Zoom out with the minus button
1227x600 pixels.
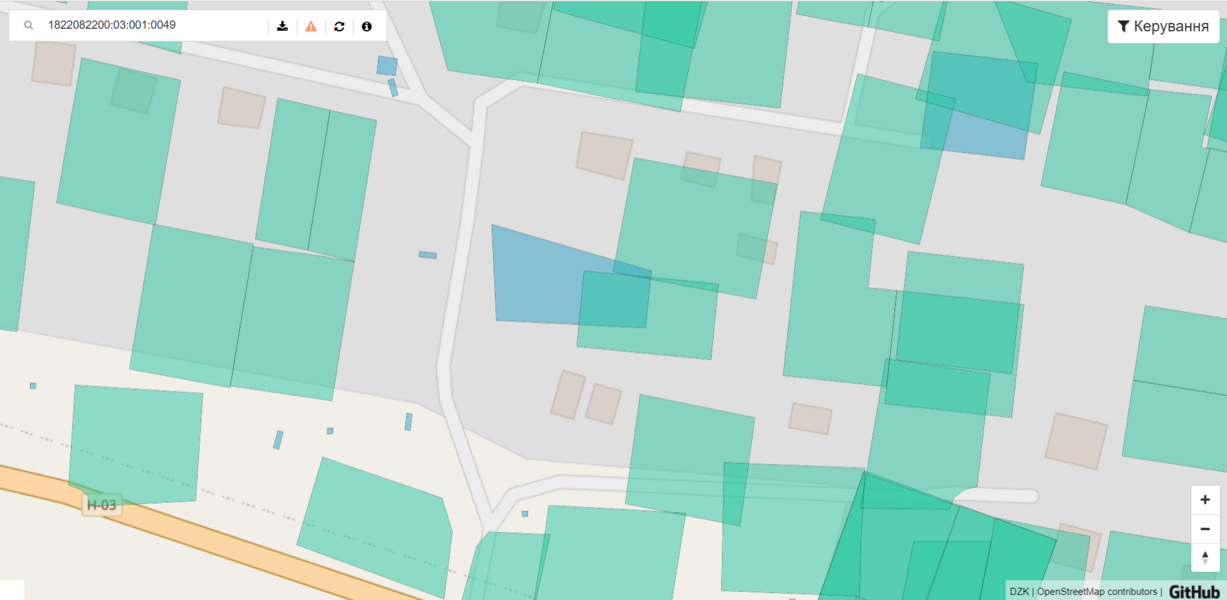click(1205, 528)
